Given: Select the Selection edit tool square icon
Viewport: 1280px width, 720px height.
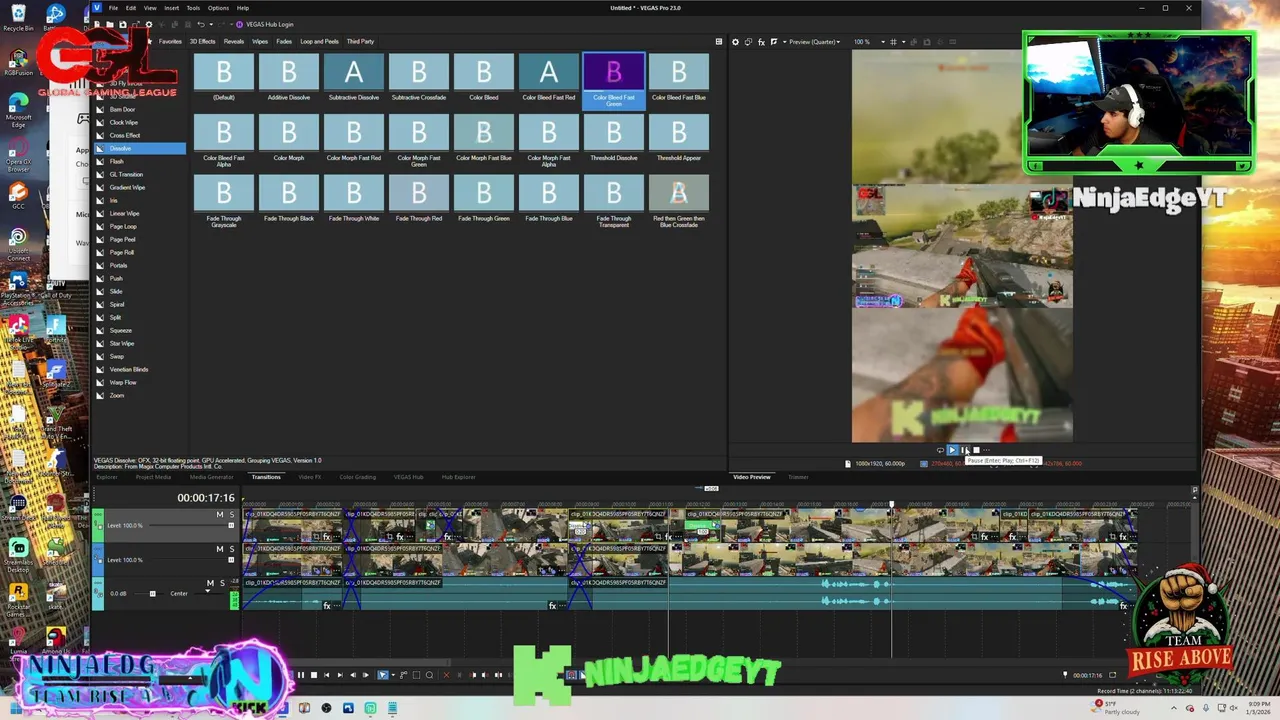Looking at the screenshot, I should click(x=416, y=675).
